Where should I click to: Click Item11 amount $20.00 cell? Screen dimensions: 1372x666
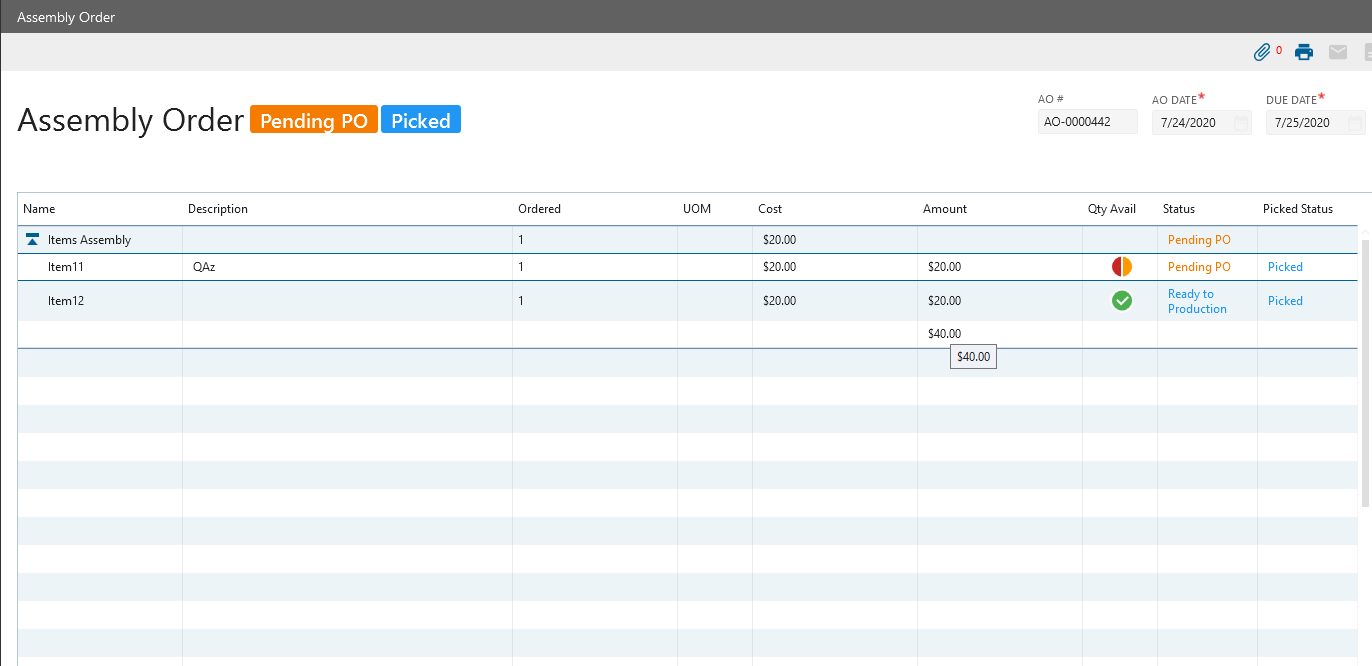click(x=1000, y=267)
